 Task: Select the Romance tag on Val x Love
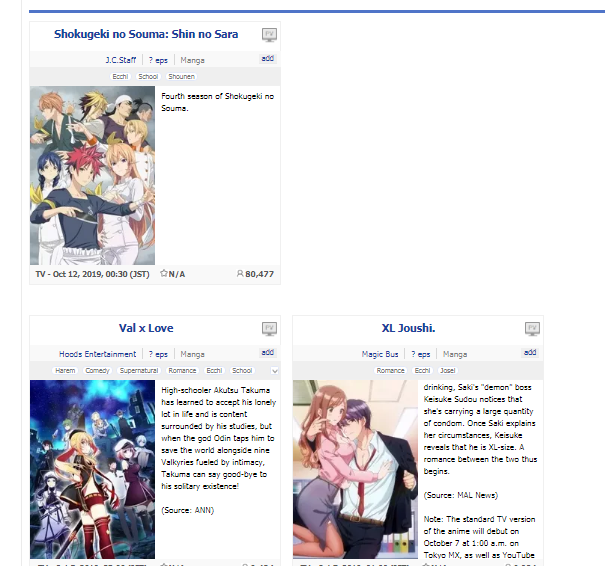coord(182,370)
